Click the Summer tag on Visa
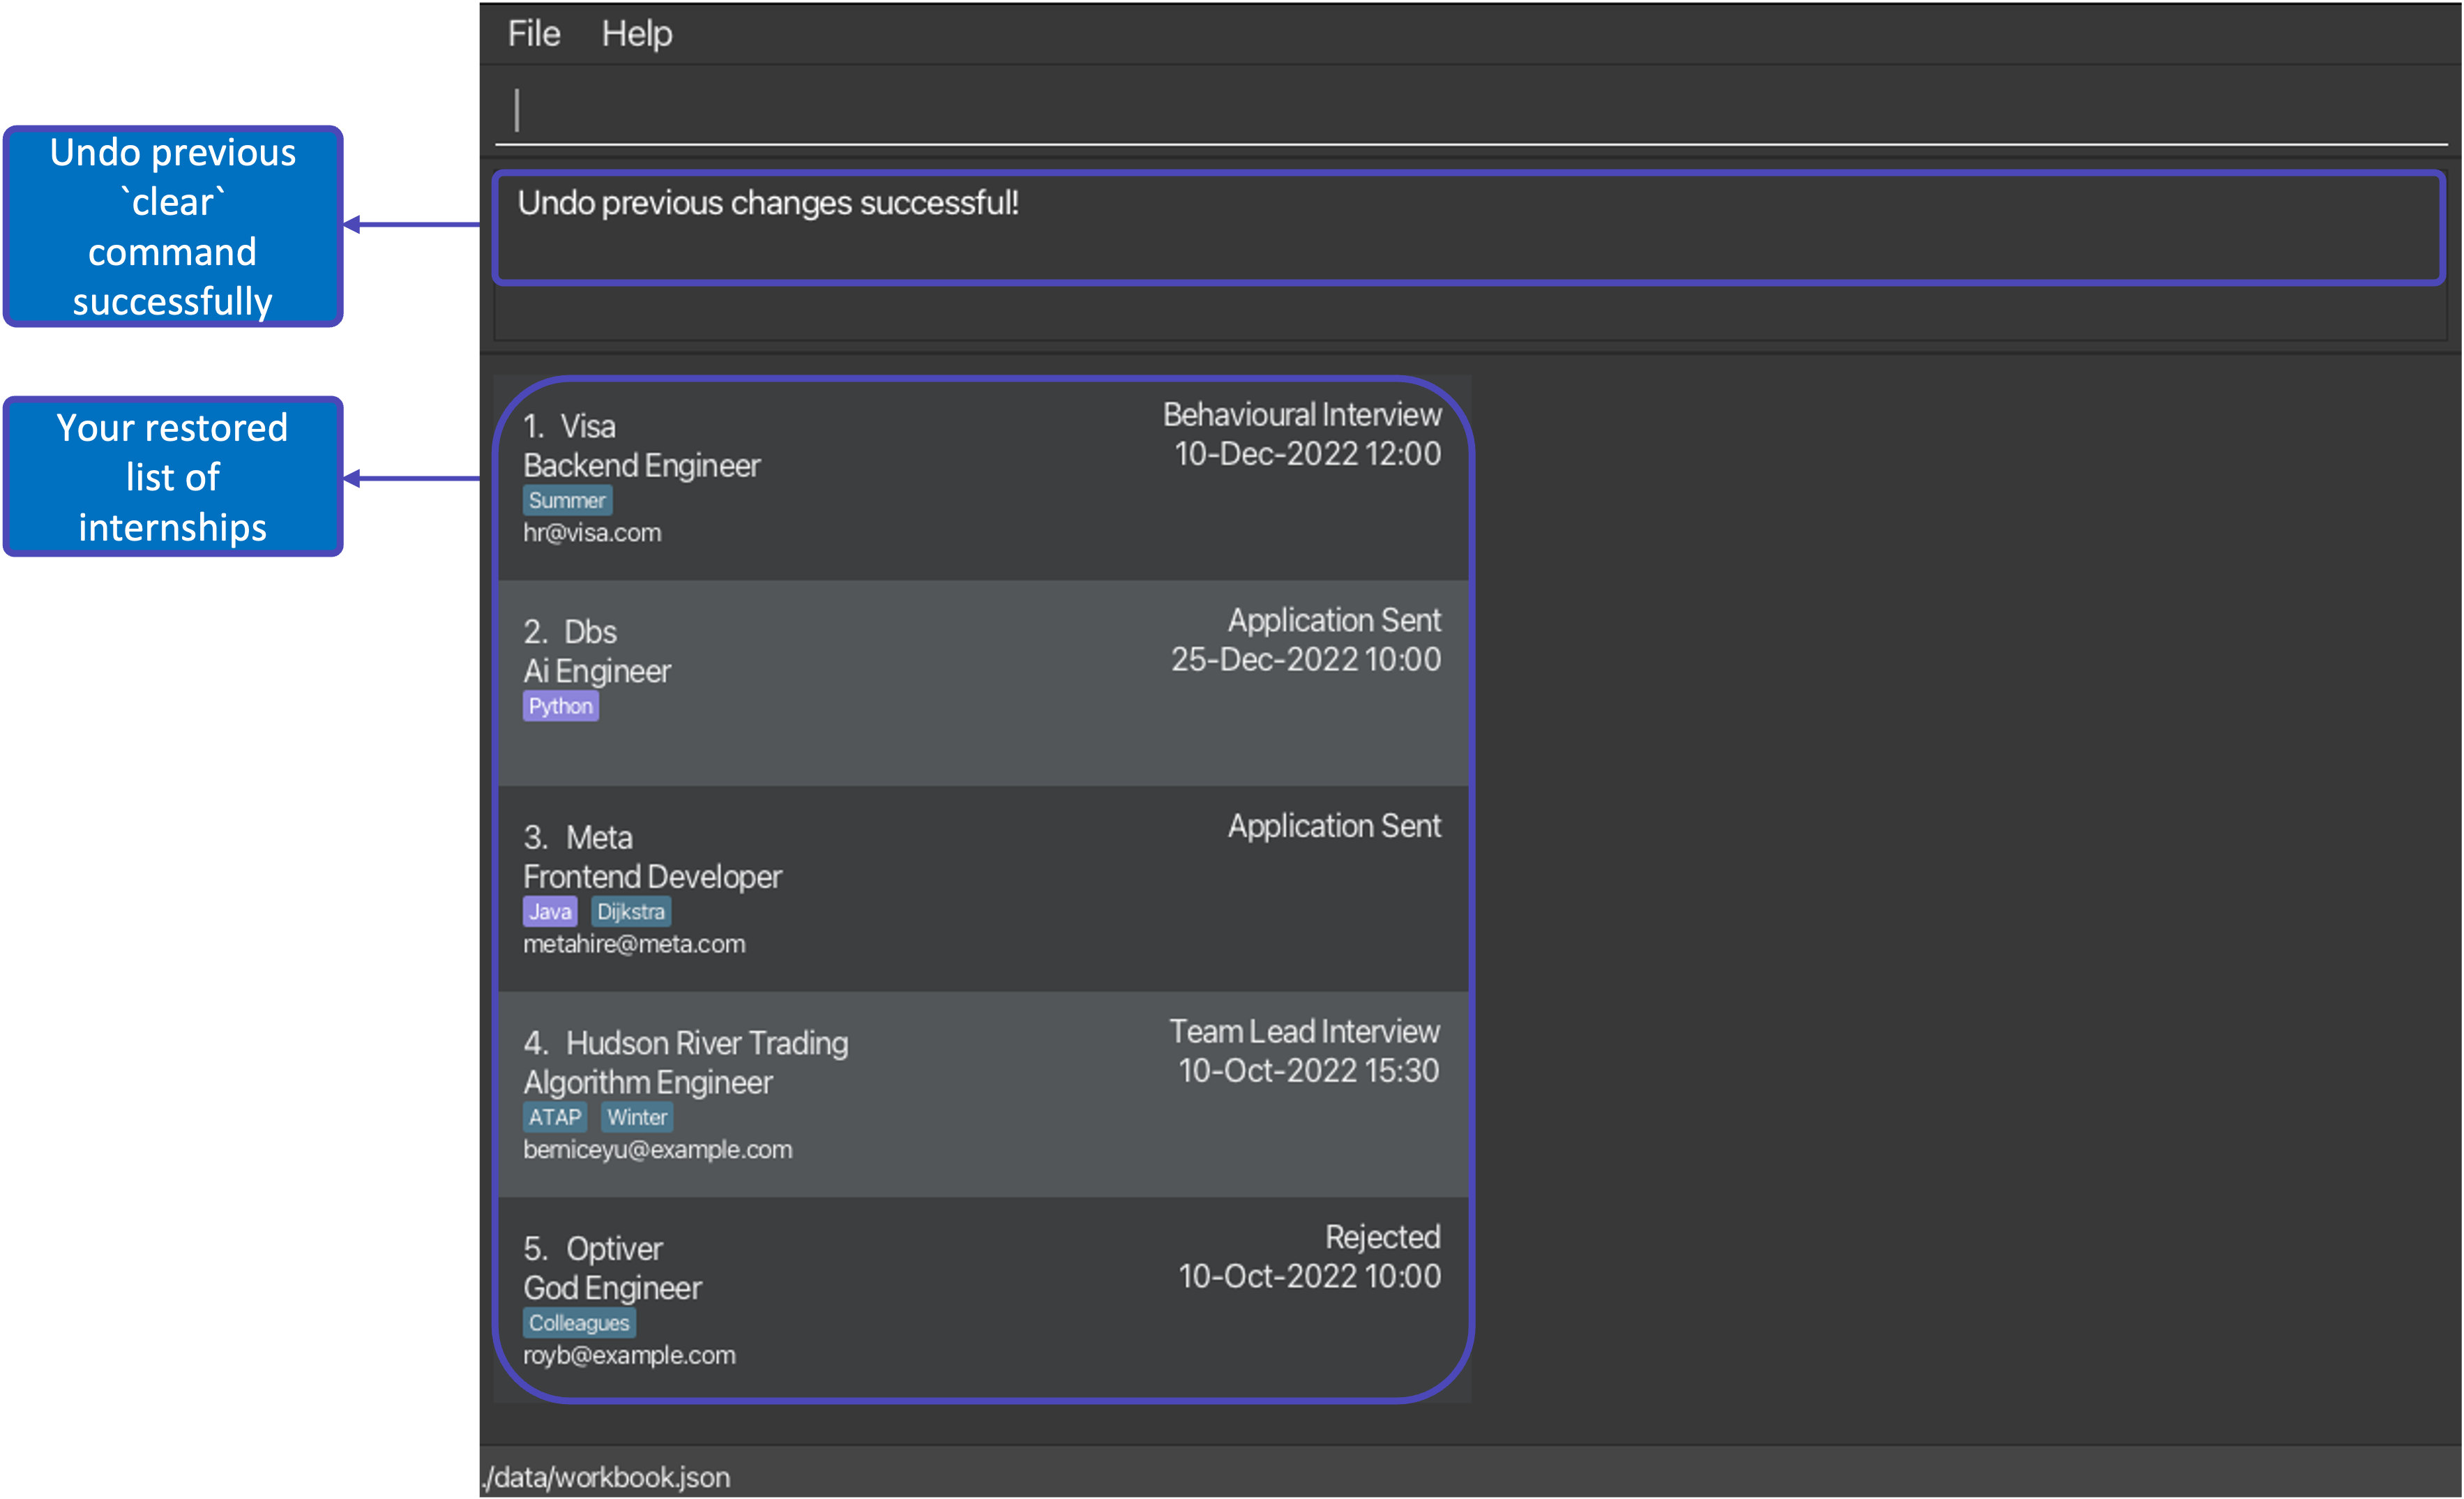This screenshot has height=1499, width=2464. (x=567, y=500)
